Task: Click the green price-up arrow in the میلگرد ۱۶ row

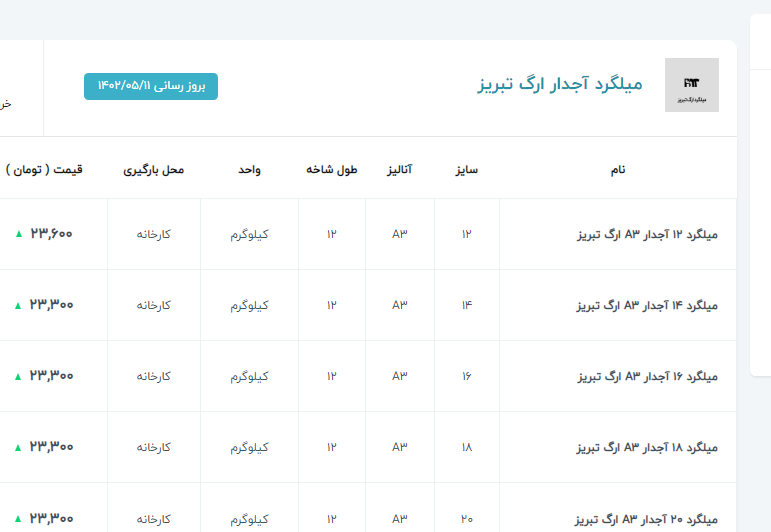Action: tap(18, 376)
